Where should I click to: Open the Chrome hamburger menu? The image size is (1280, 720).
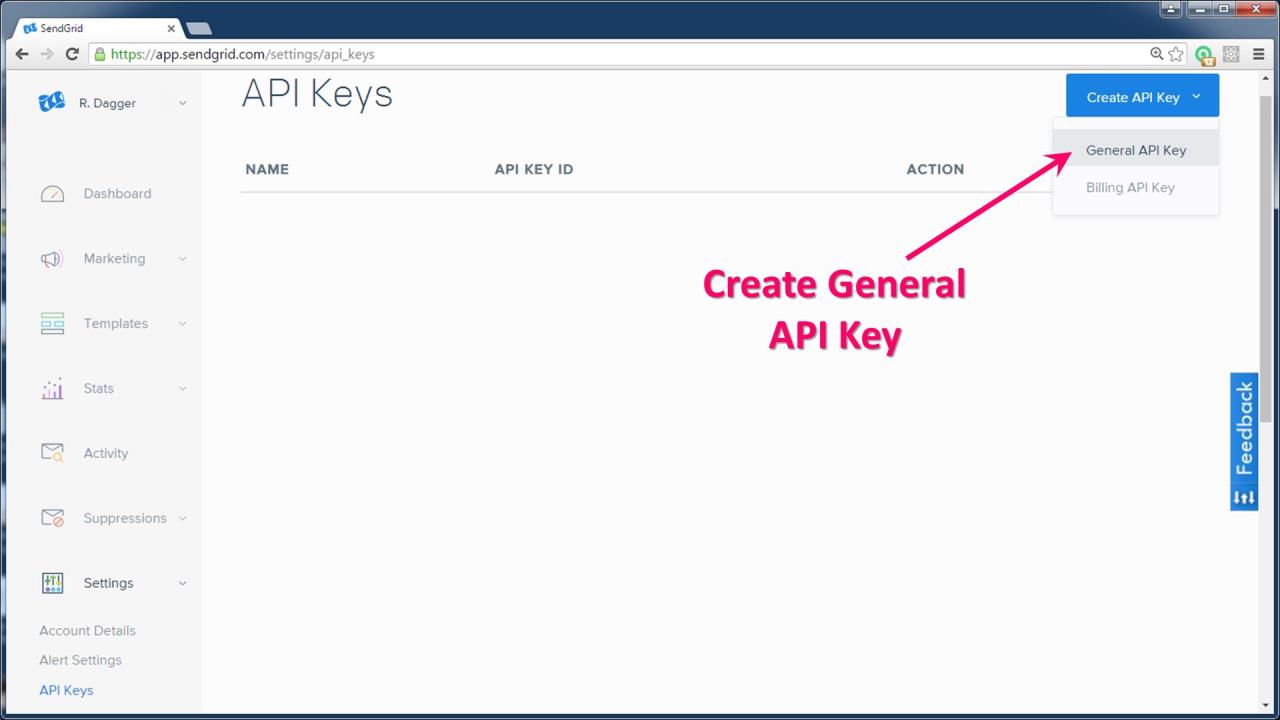click(x=1258, y=54)
